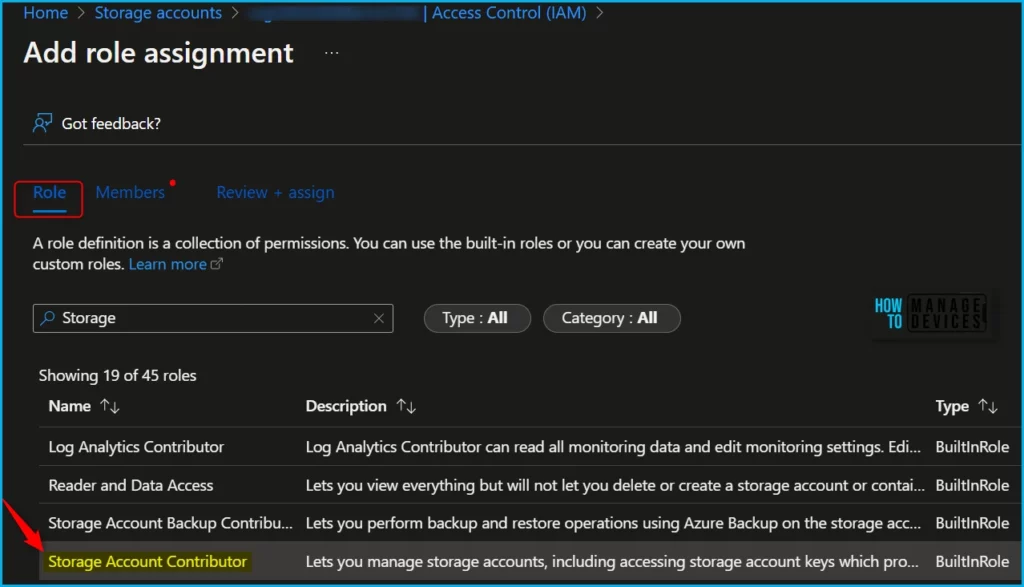Open the Learn more link
1024x587 pixels.
click(x=167, y=264)
